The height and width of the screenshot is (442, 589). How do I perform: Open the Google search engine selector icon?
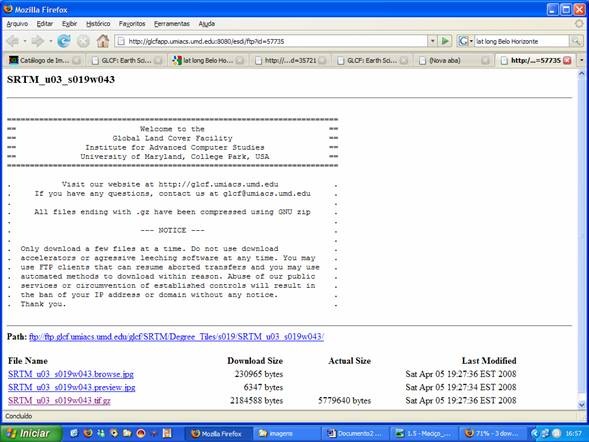pyautogui.click(x=464, y=41)
